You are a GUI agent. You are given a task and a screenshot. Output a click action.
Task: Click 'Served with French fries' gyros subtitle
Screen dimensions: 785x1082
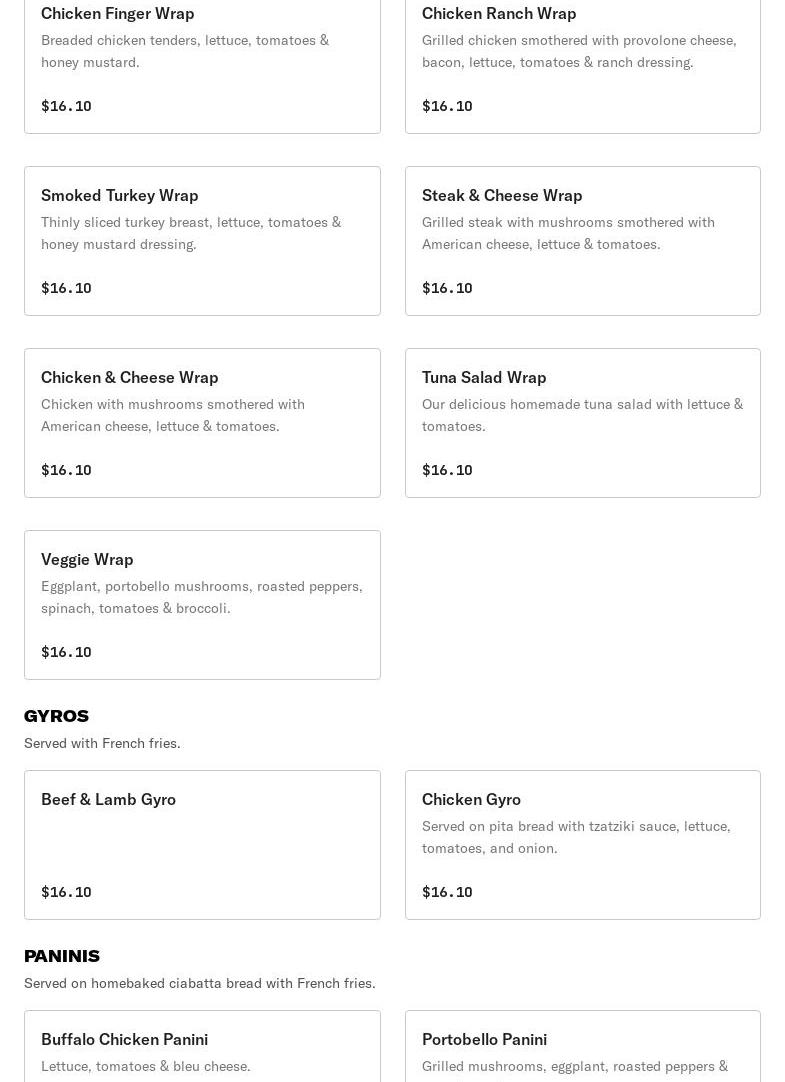click(x=102, y=743)
